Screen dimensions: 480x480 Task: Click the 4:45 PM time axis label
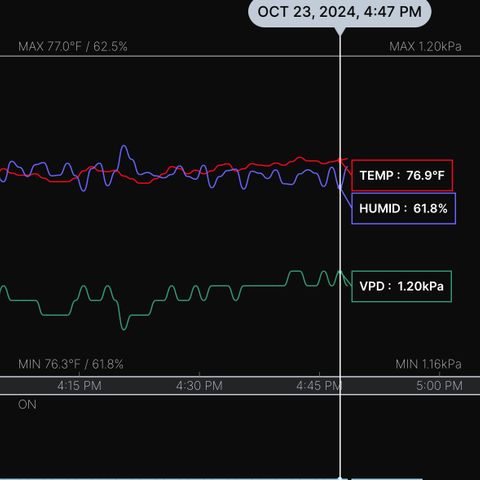319,386
